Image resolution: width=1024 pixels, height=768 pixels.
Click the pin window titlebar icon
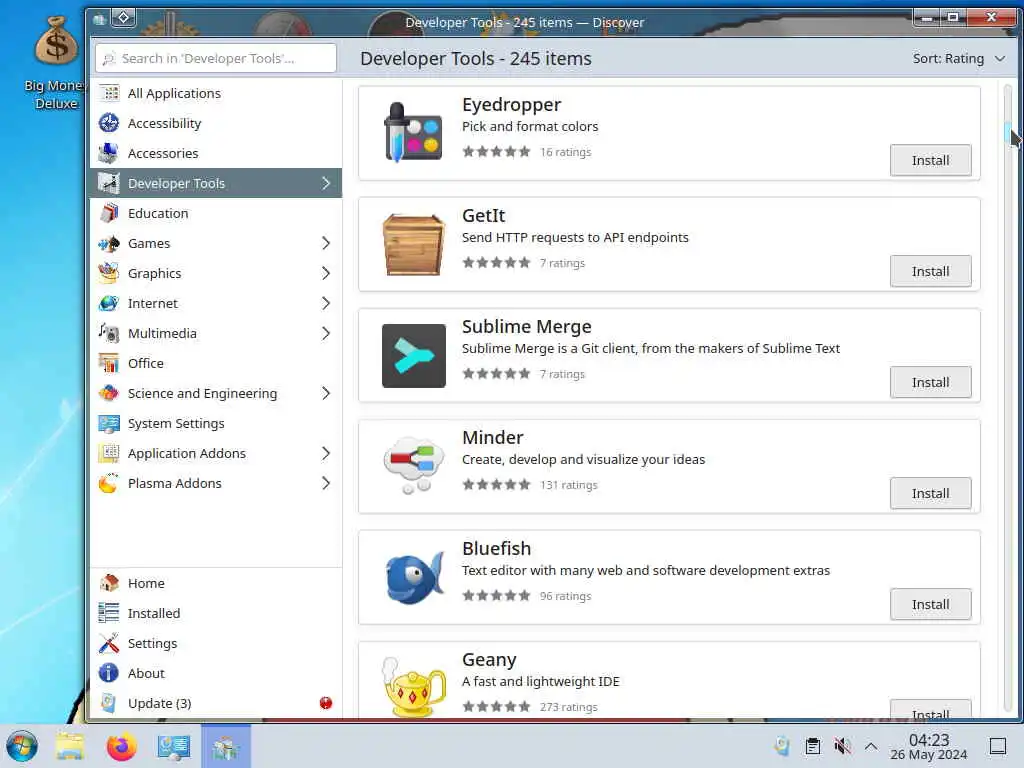123,18
